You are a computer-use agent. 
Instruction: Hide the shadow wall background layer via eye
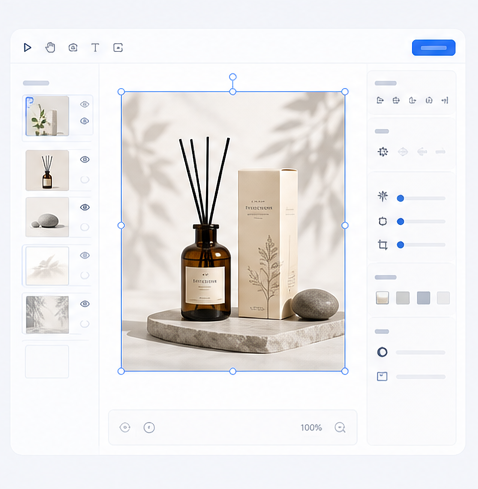point(85,304)
